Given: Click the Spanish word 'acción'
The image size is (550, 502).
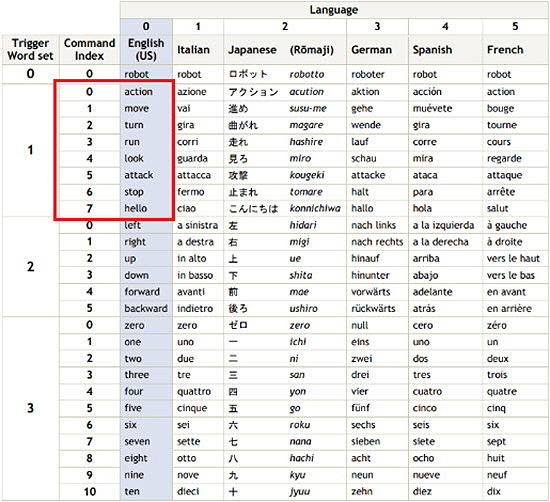Looking at the screenshot, I should point(427,91).
